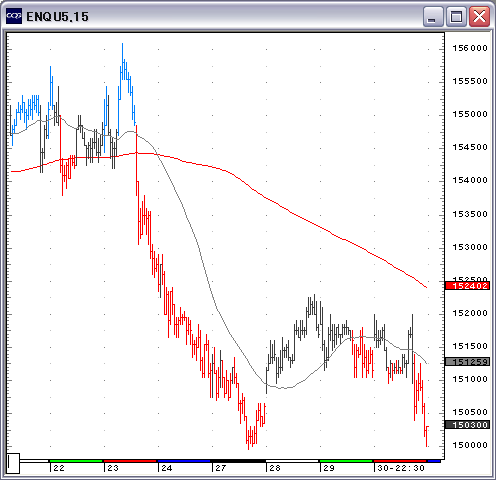Click the 30-22:30 time axis label
This screenshot has width=496, height=480.
pyautogui.click(x=401, y=468)
